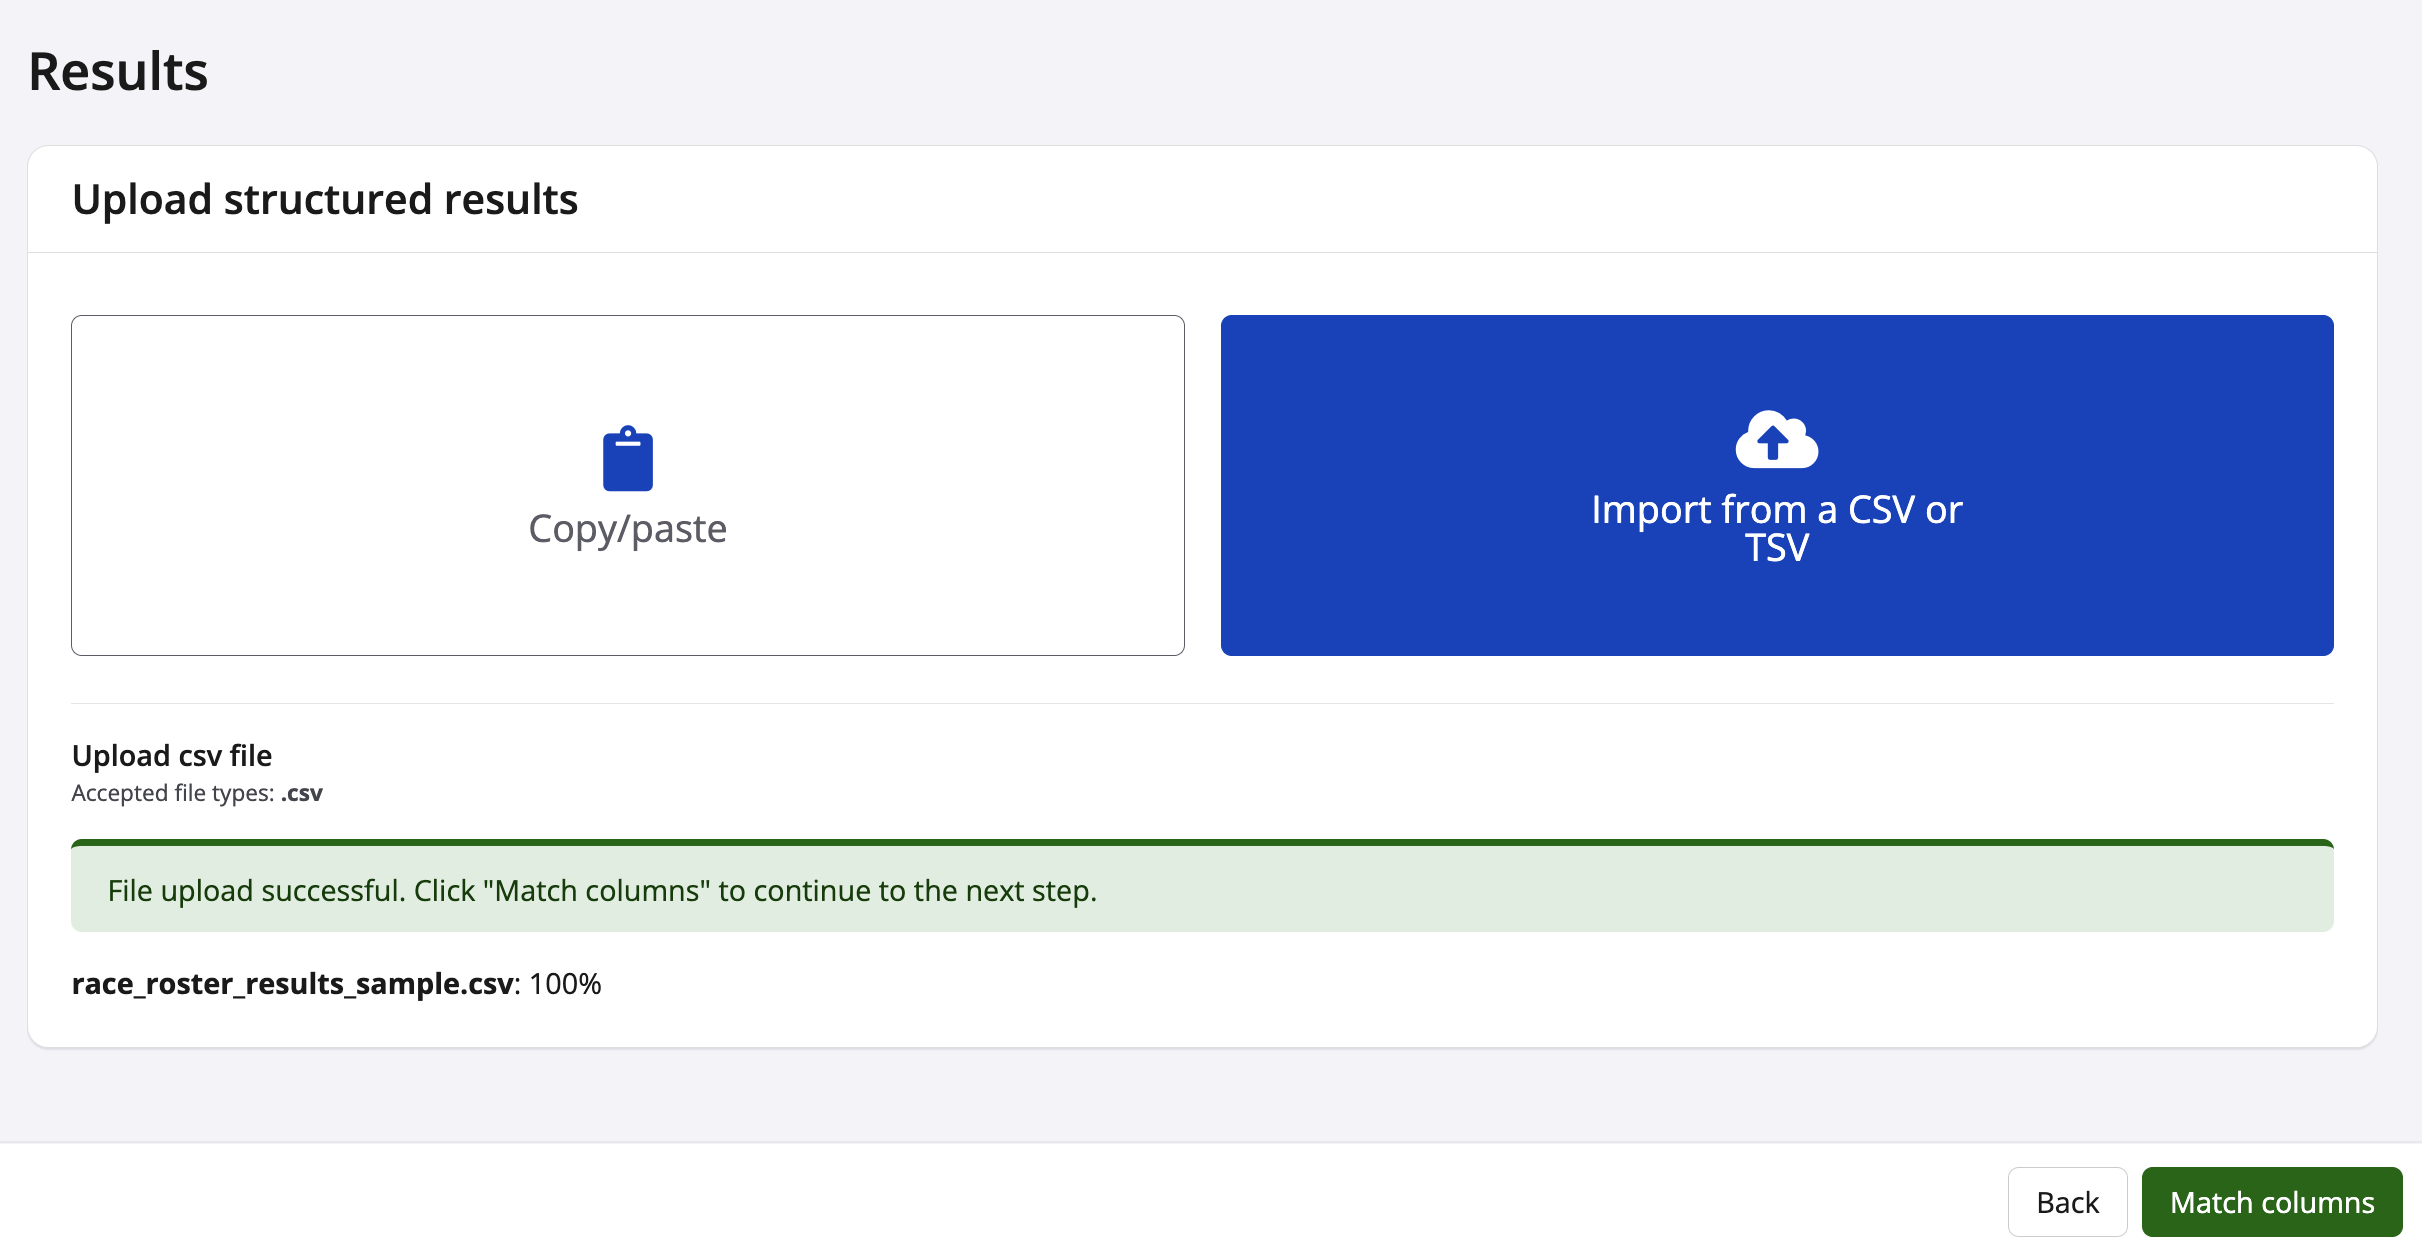The width and height of the screenshot is (2422, 1260).
Task: Click the cloud upload icon
Action: point(1776,440)
